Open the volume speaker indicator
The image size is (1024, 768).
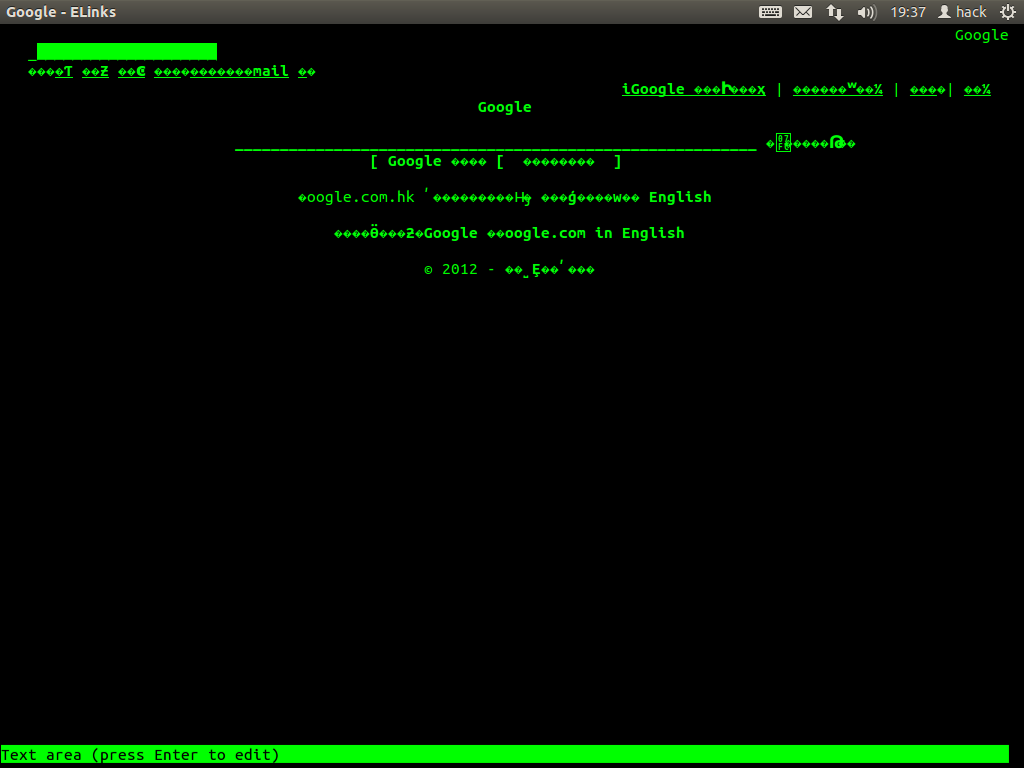pyautogui.click(x=866, y=12)
